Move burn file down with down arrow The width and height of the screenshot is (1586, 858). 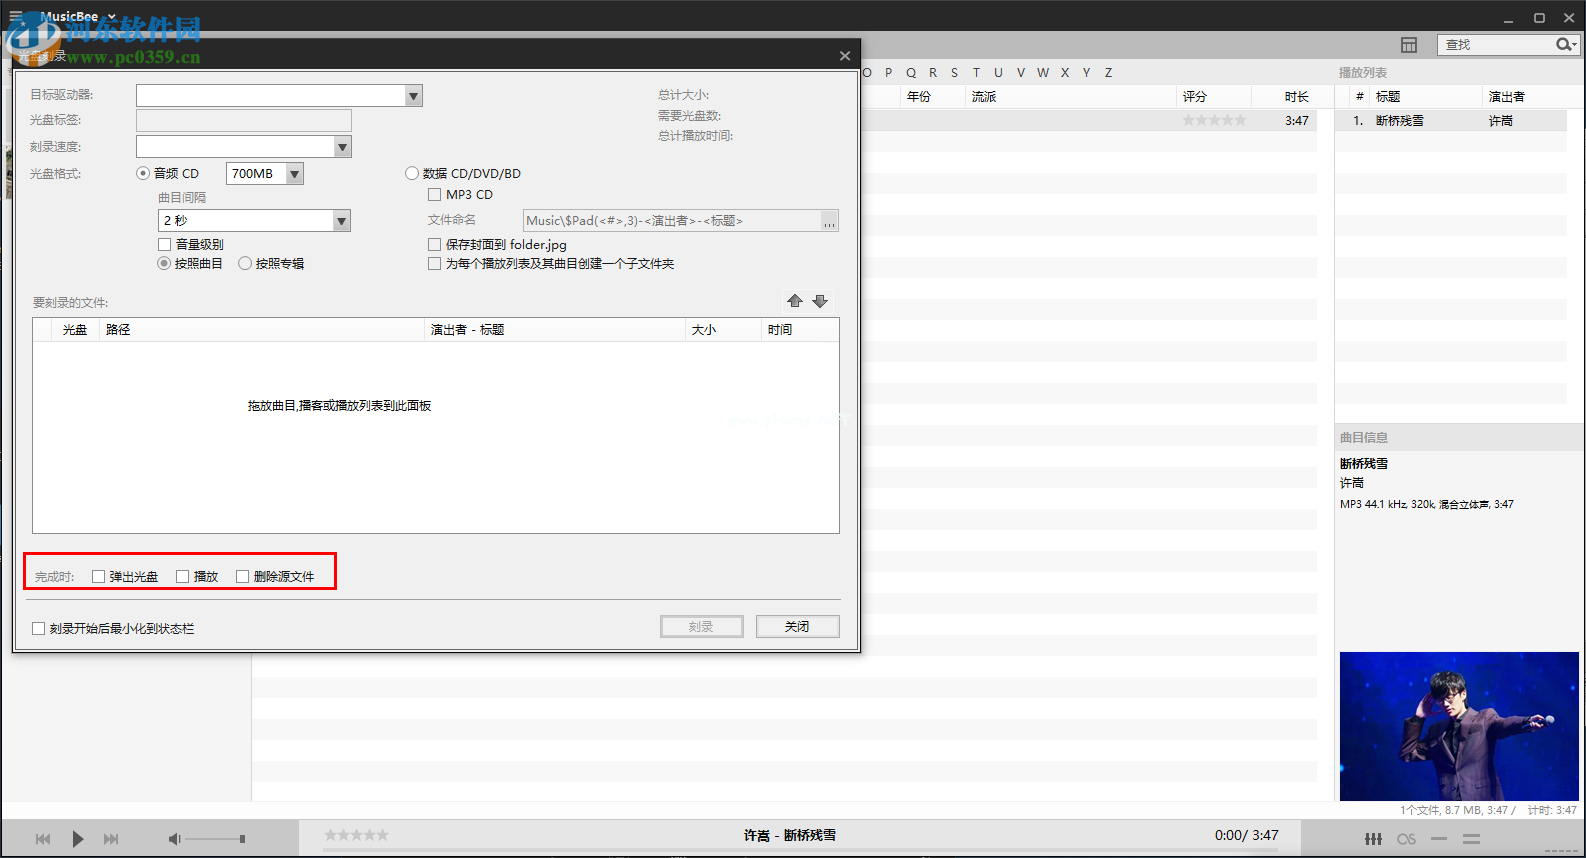[x=820, y=301]
